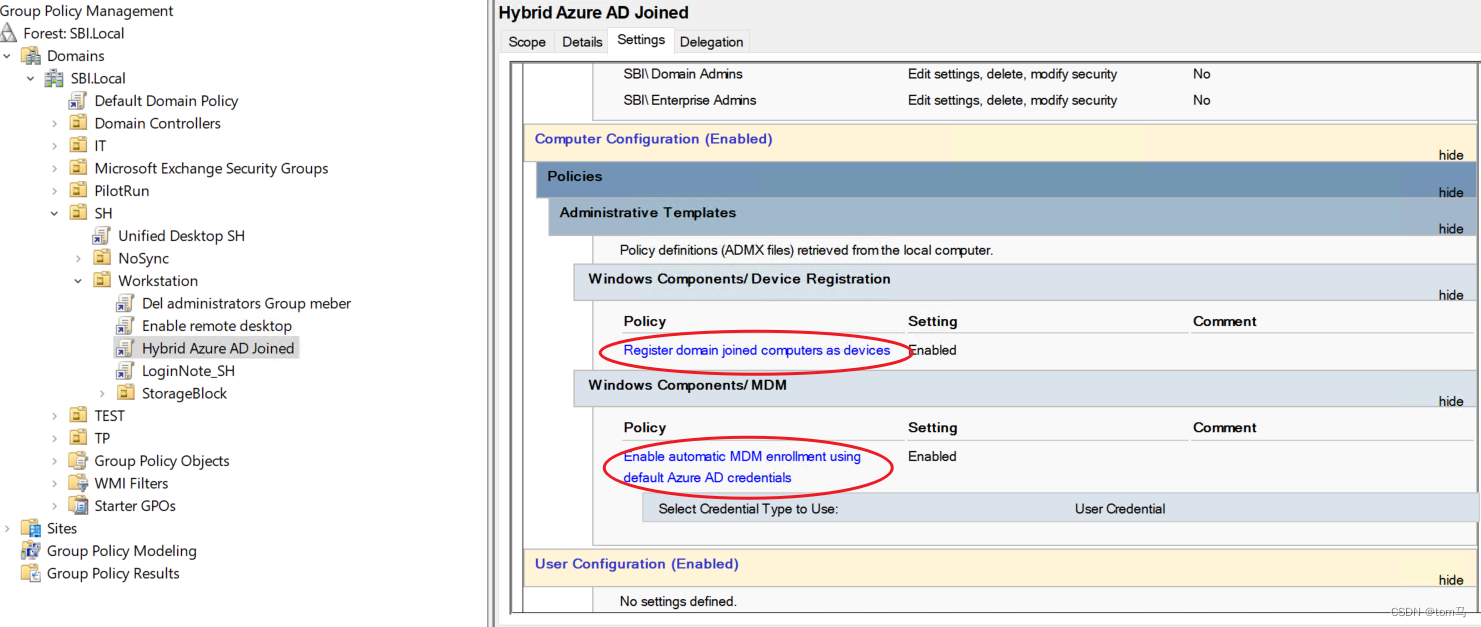The image size is (1481, 627).
Task: Click the Group Policy Modeling icon
Action: [x=31, y=551]
